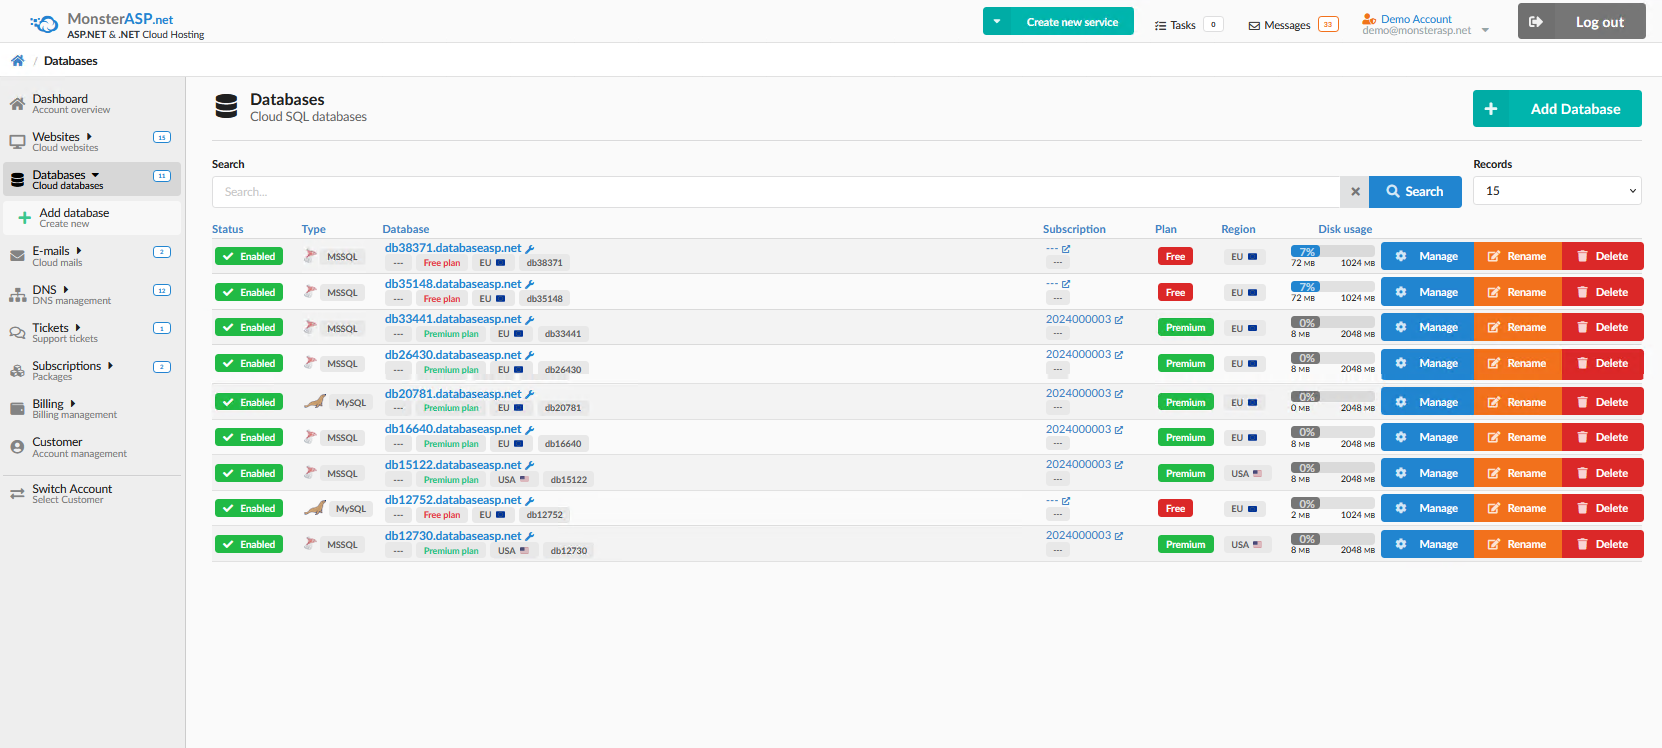Screen dimensions: 1662x748
Task: Click wrench icon next to db12730.databaseasp.net
Action: 530,537
